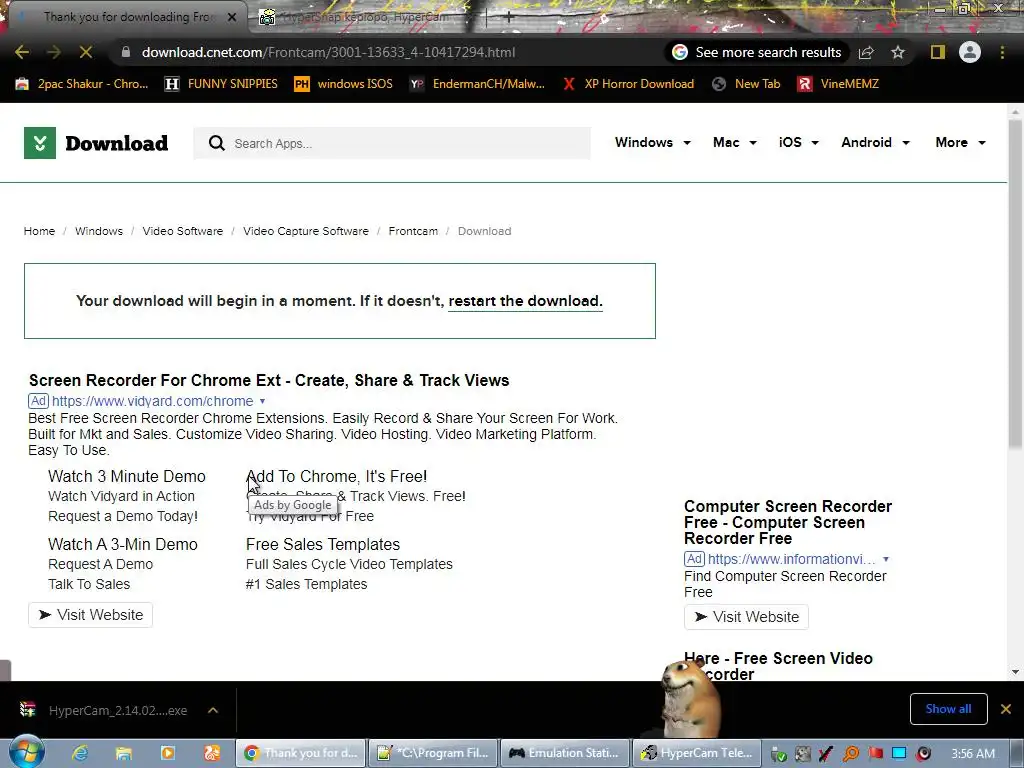
Task: Open the informationvi ad URL
Action: (792, 559)
